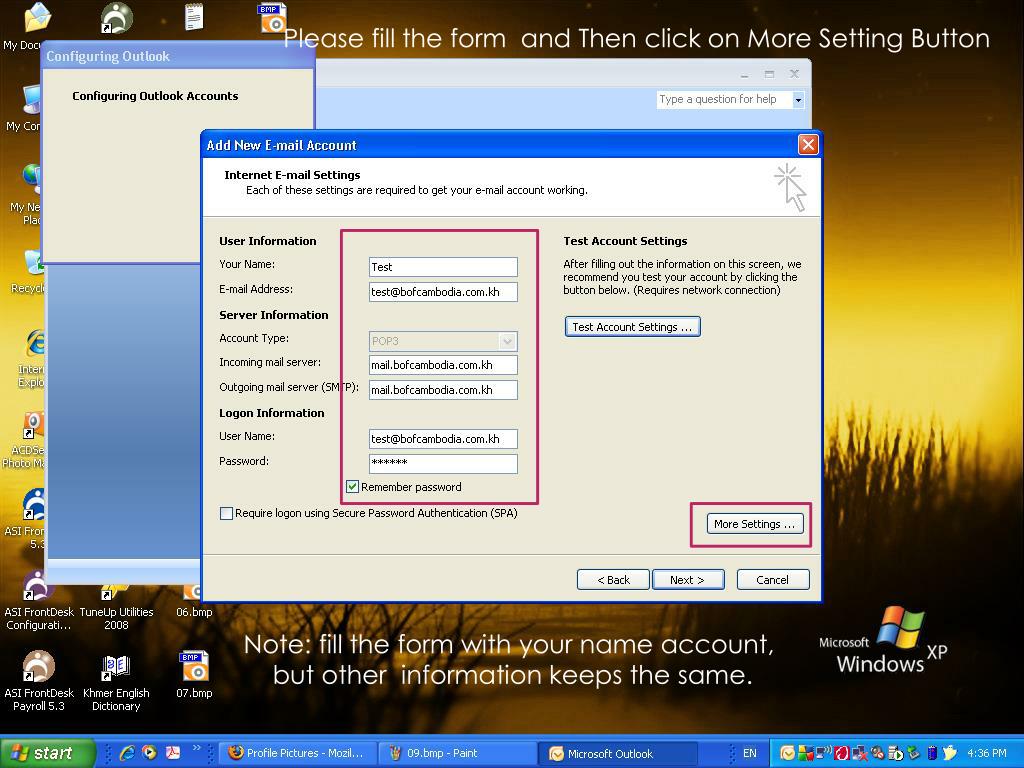Image resolution: width=1024 pixels, height=768 pixels.
Task: Open the My Computer desktop icon
Action: point(26,108)
